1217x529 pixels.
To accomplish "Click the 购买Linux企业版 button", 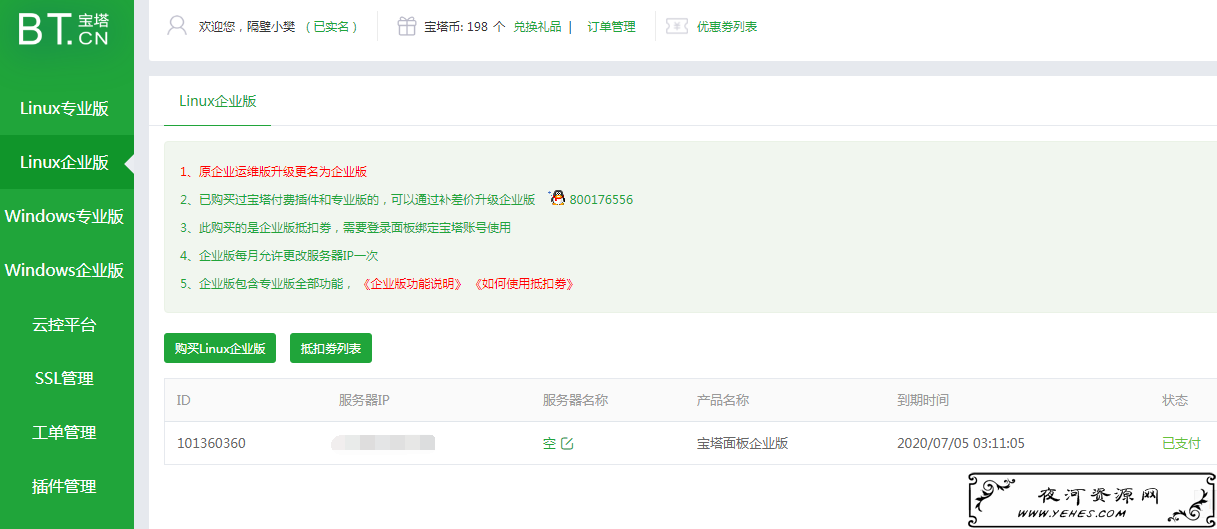I will (220, 348).
